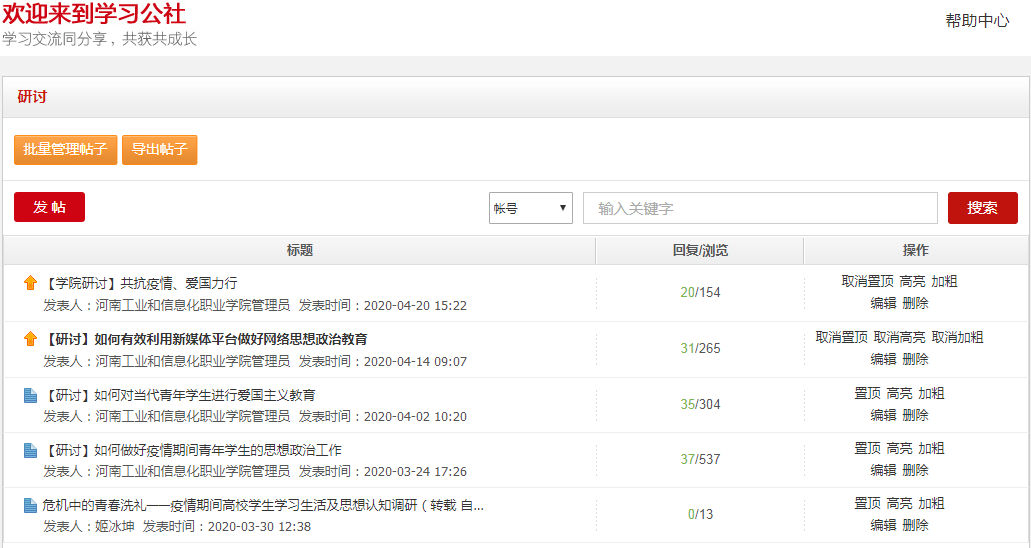Toggle 取消加粗 on the 新媒体平台 post
Screen dimensions: 1031x548
957,338
